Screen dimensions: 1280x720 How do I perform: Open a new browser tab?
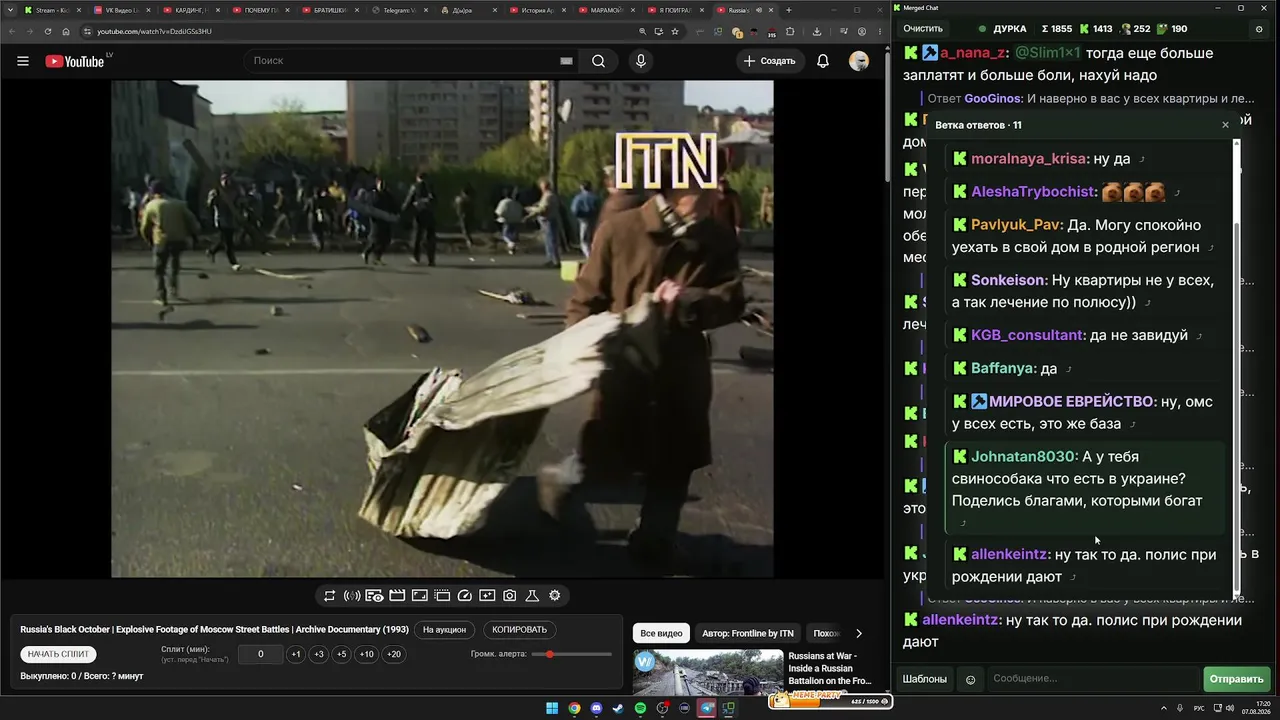coord(789,10)
